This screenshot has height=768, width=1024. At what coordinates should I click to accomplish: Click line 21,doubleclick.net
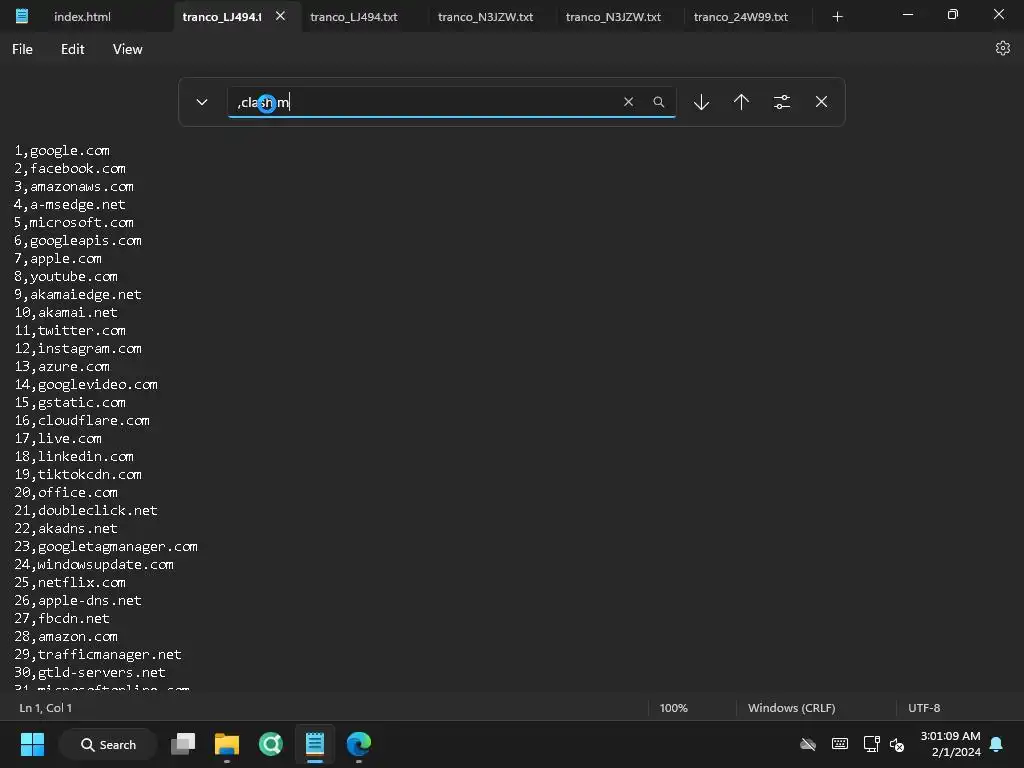pos(86,511)
